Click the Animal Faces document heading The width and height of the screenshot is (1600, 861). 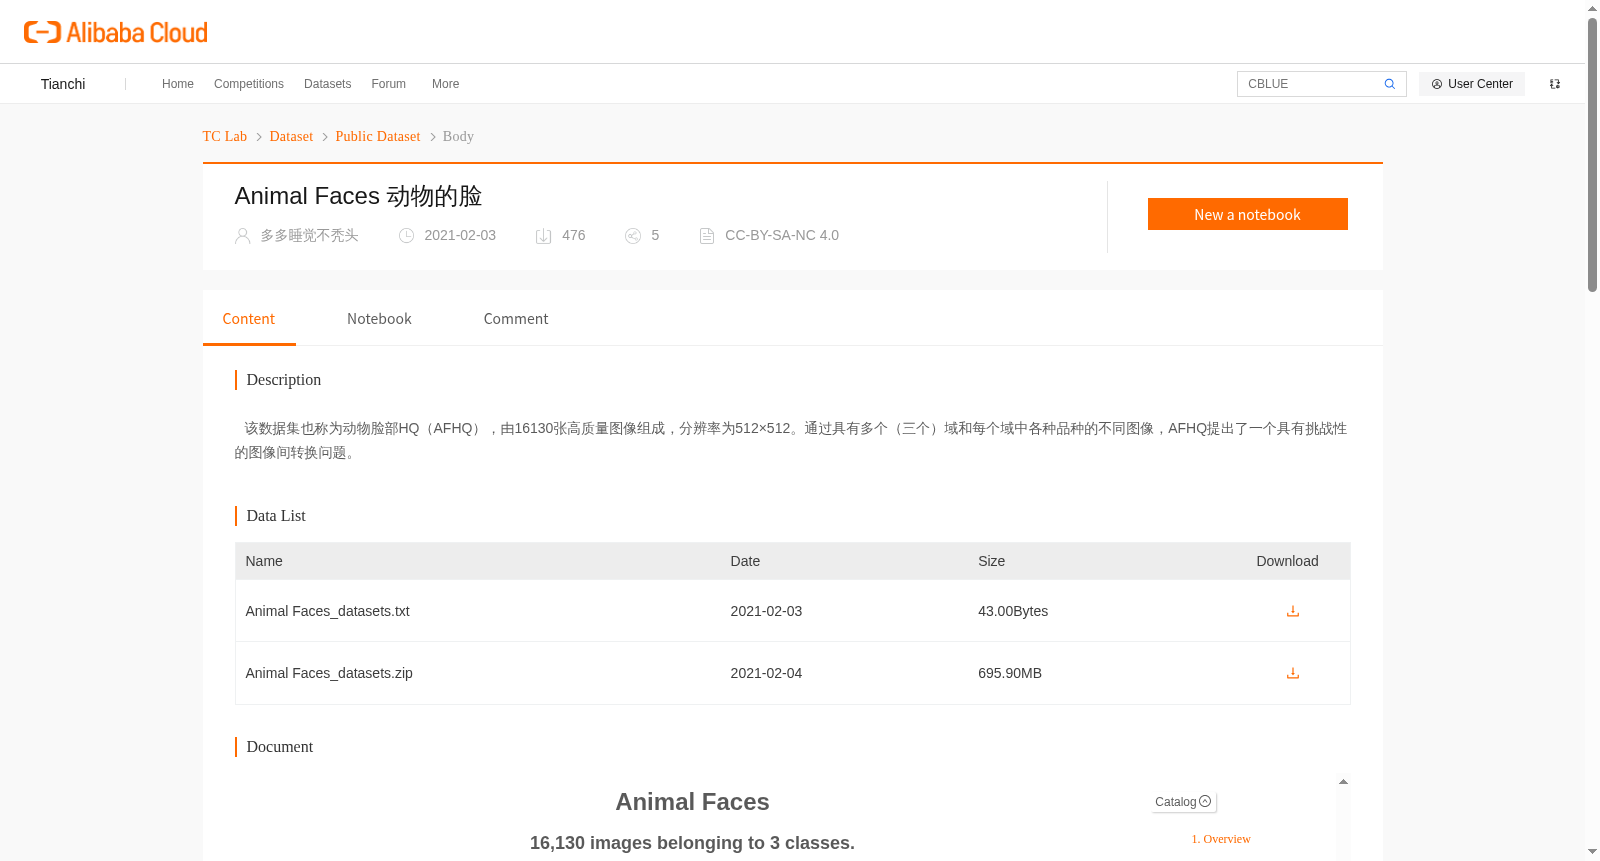point(692,802)
